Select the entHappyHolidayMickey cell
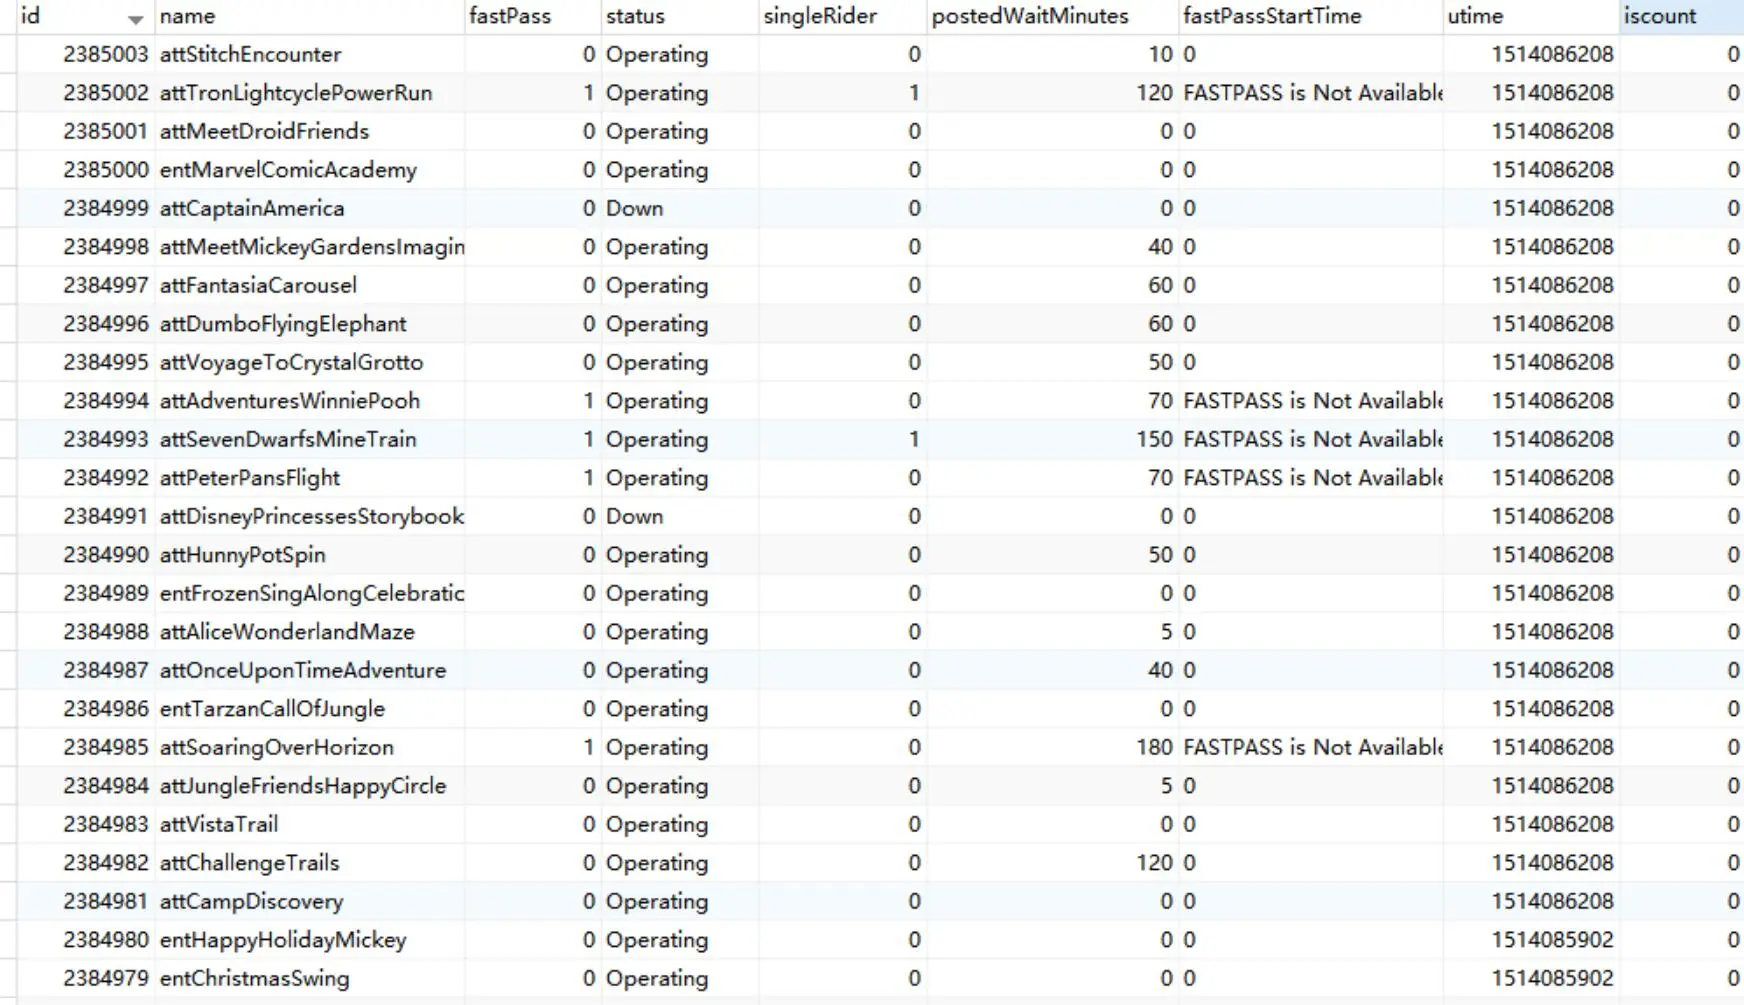This screenshot has width=1744, height=1005. click(x=310, y=940)
